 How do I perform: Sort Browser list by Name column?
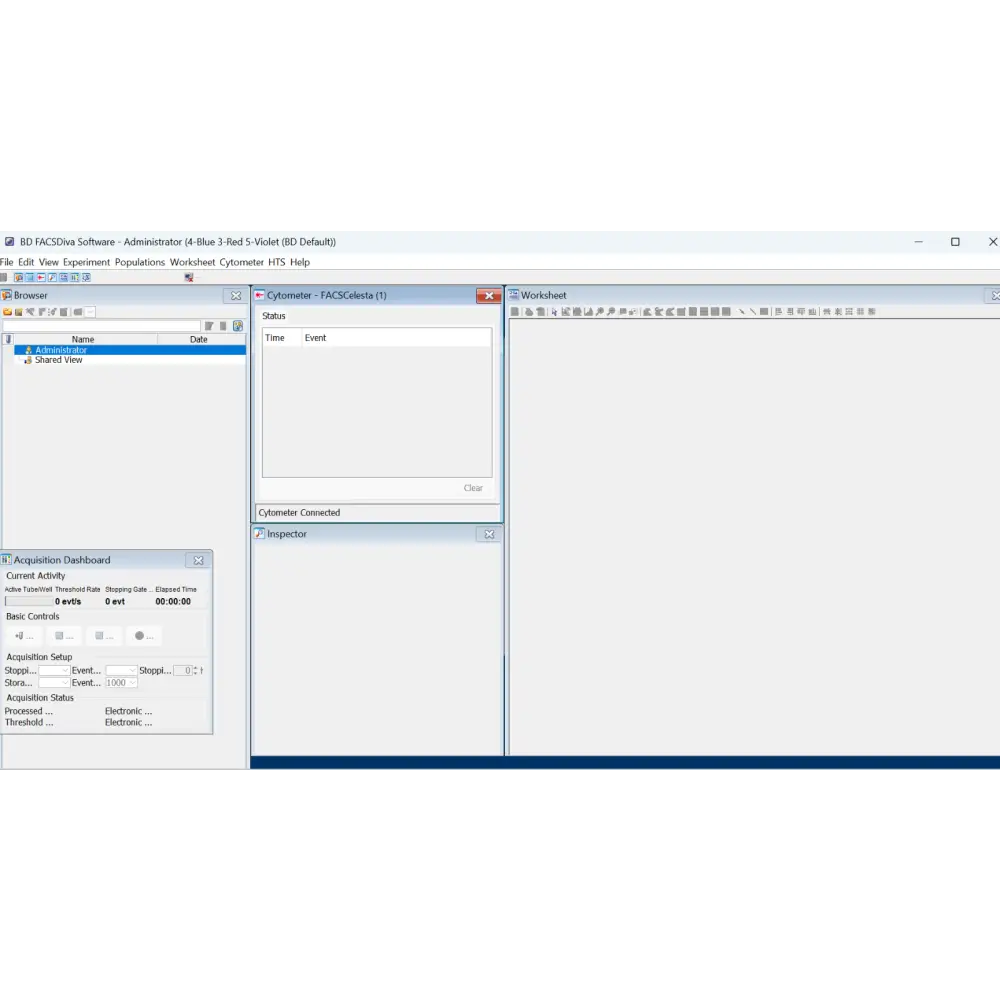pos(83,339)
